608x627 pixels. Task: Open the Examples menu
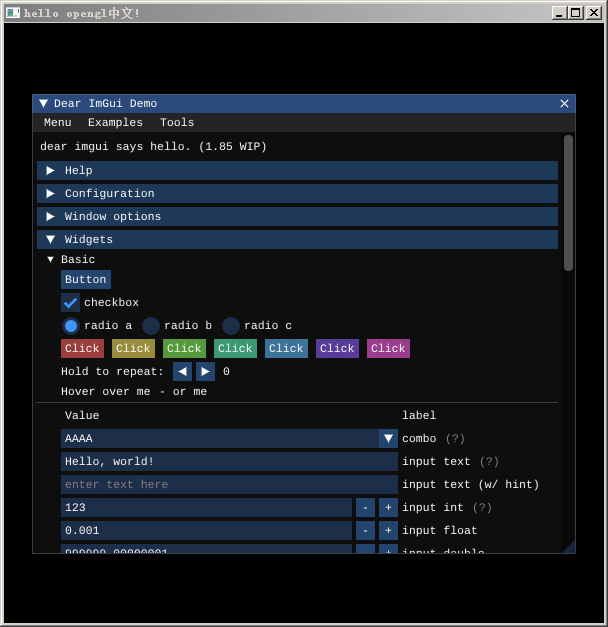[x=115, y=122]
